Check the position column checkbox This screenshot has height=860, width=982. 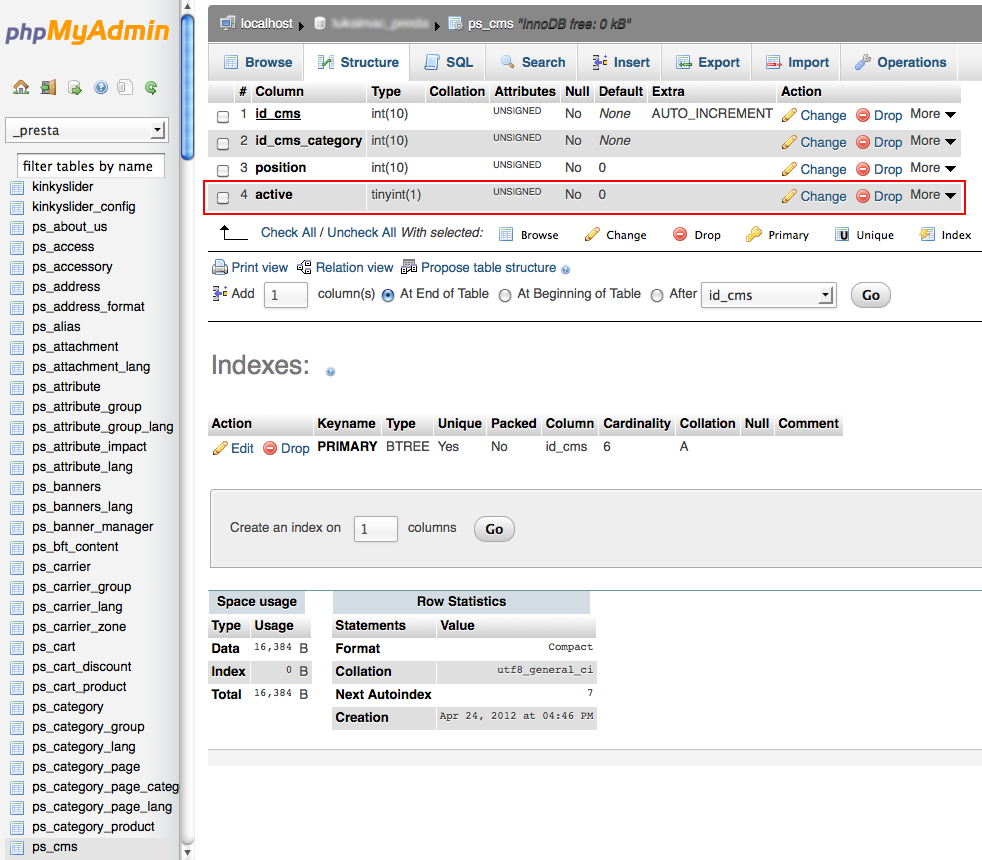(x=223, y=170)
